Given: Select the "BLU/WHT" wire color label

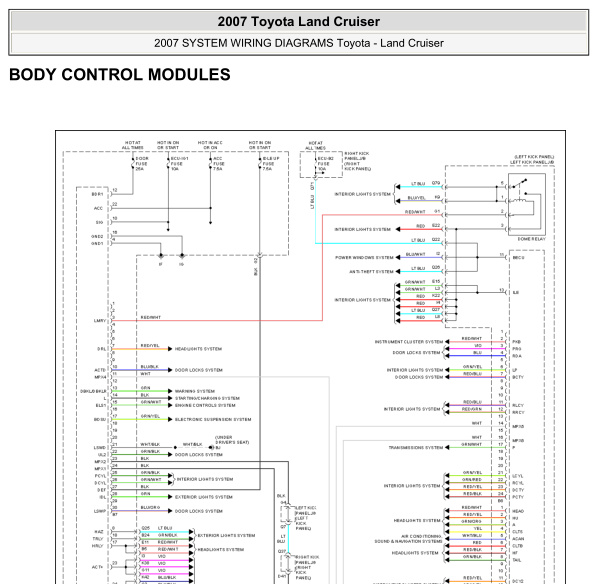Looking at the screenshot, I should [x=415, y=254].
